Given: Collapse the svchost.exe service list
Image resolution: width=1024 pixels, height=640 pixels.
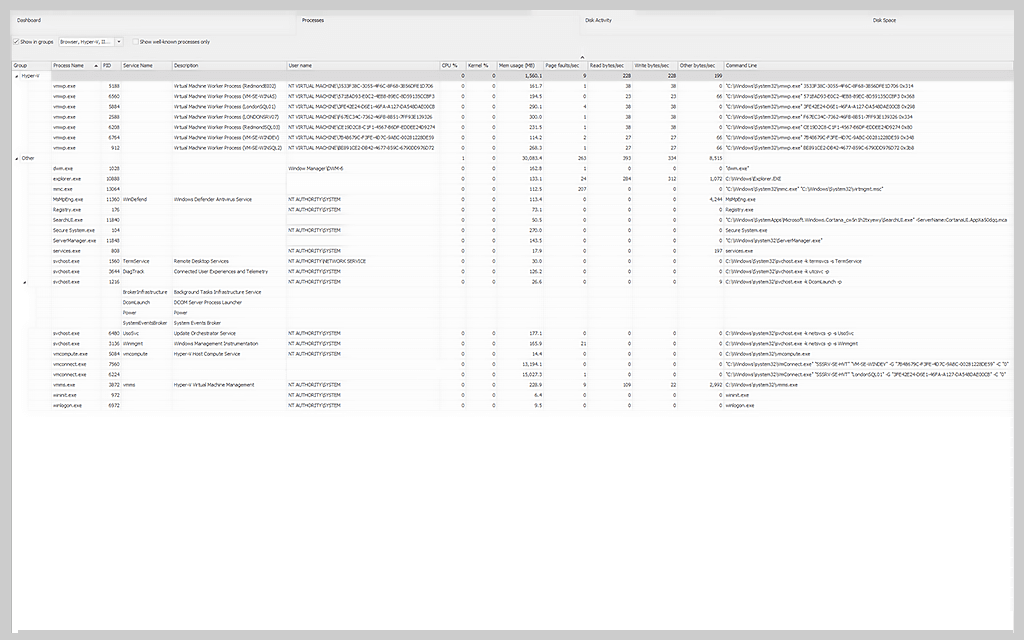Looking at the screenshot, I should click(23, 281).
